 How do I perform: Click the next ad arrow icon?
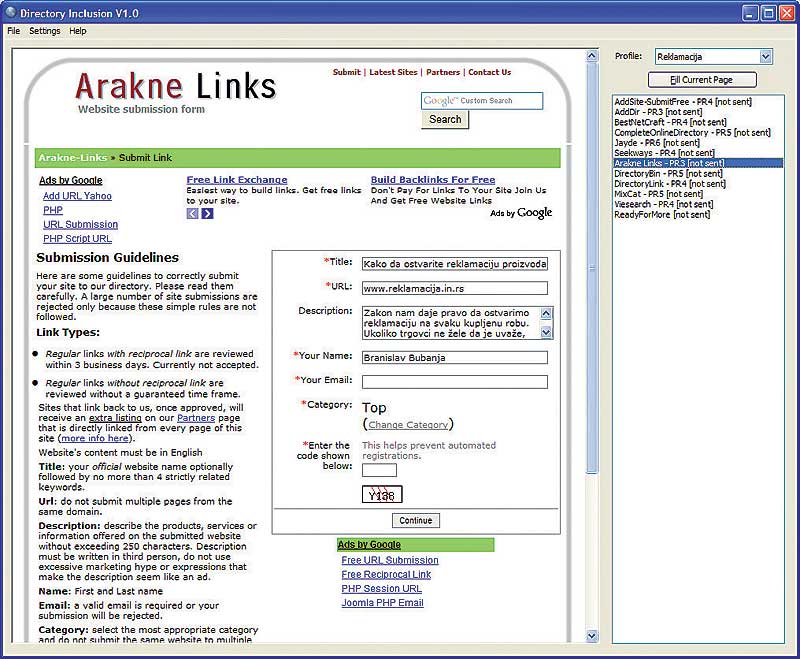(207, 213)
